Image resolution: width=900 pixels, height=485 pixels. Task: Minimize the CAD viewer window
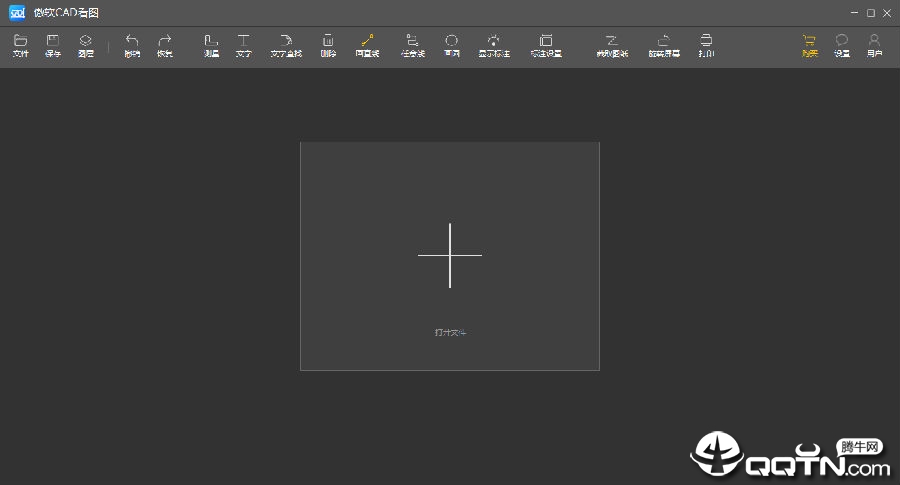tap(855, 13)
